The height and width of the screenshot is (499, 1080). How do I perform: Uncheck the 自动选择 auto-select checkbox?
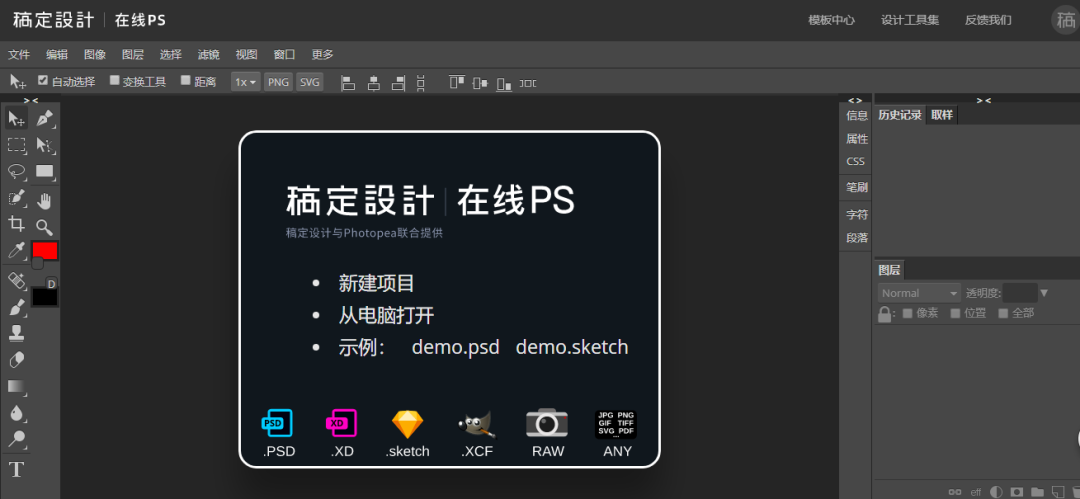pyautogui.click(x=43, y=81)
